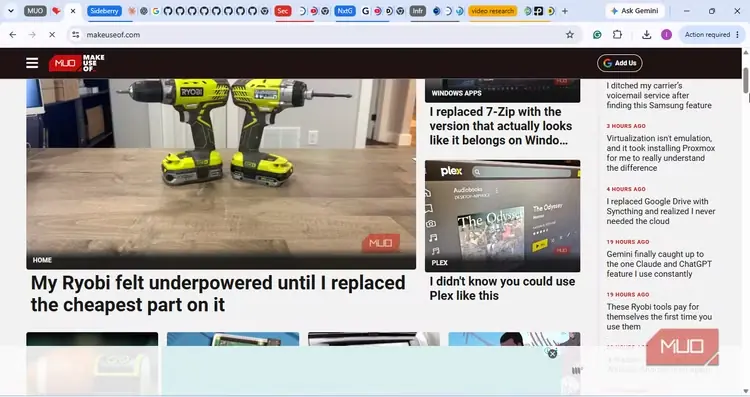Open a new tab
This screenshot has height=397, width=750.
[x=565, y=11]
